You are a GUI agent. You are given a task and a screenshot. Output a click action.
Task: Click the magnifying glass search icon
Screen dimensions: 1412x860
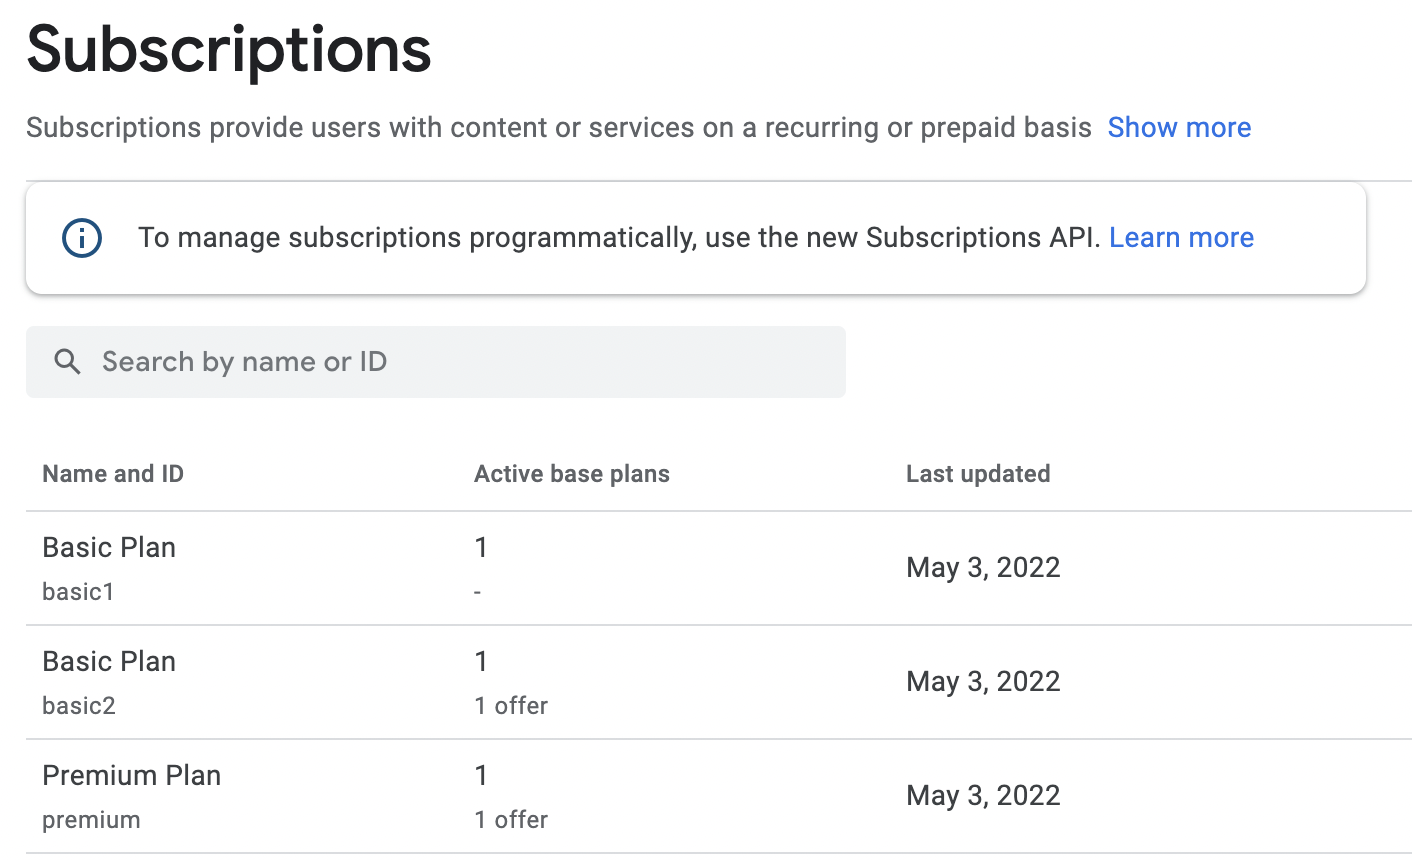(67, 362)
